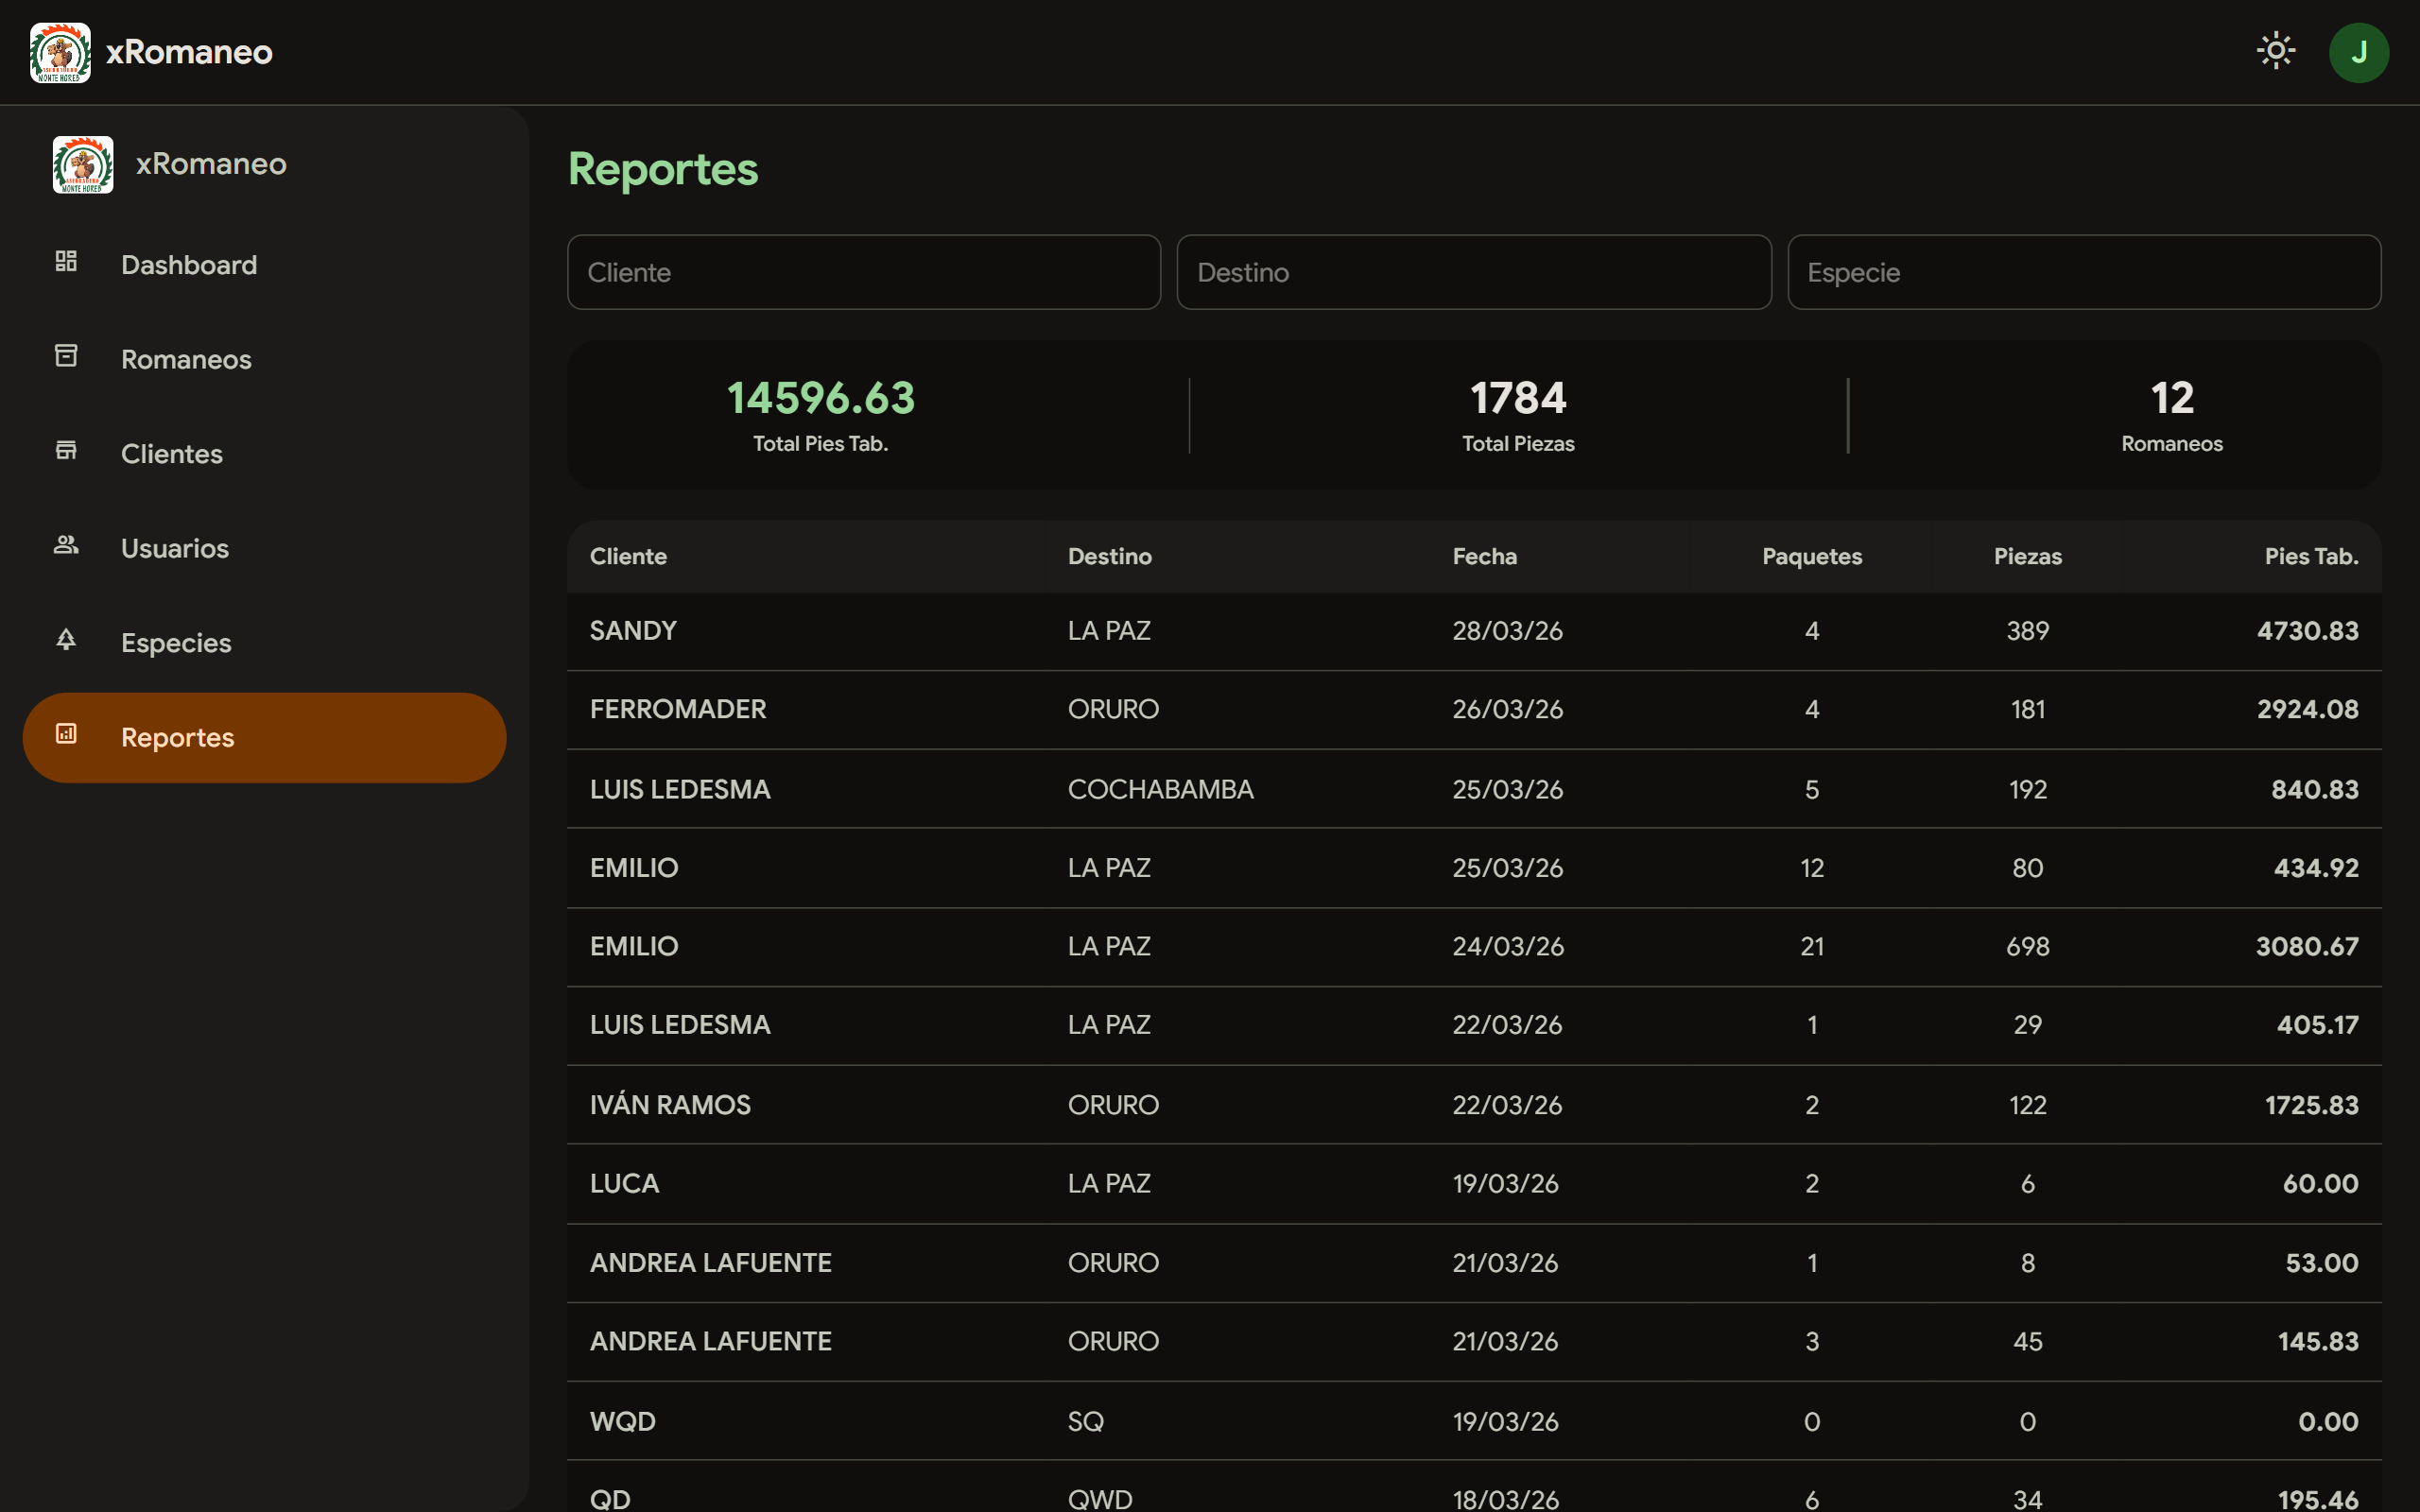Sort table by Pies Tab. header
2420x1512 pixels.
(x=2310, y=556)
